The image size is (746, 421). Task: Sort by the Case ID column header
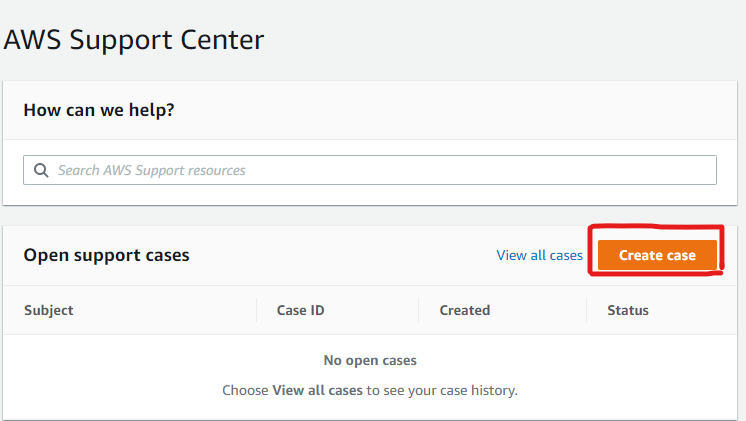300,310
